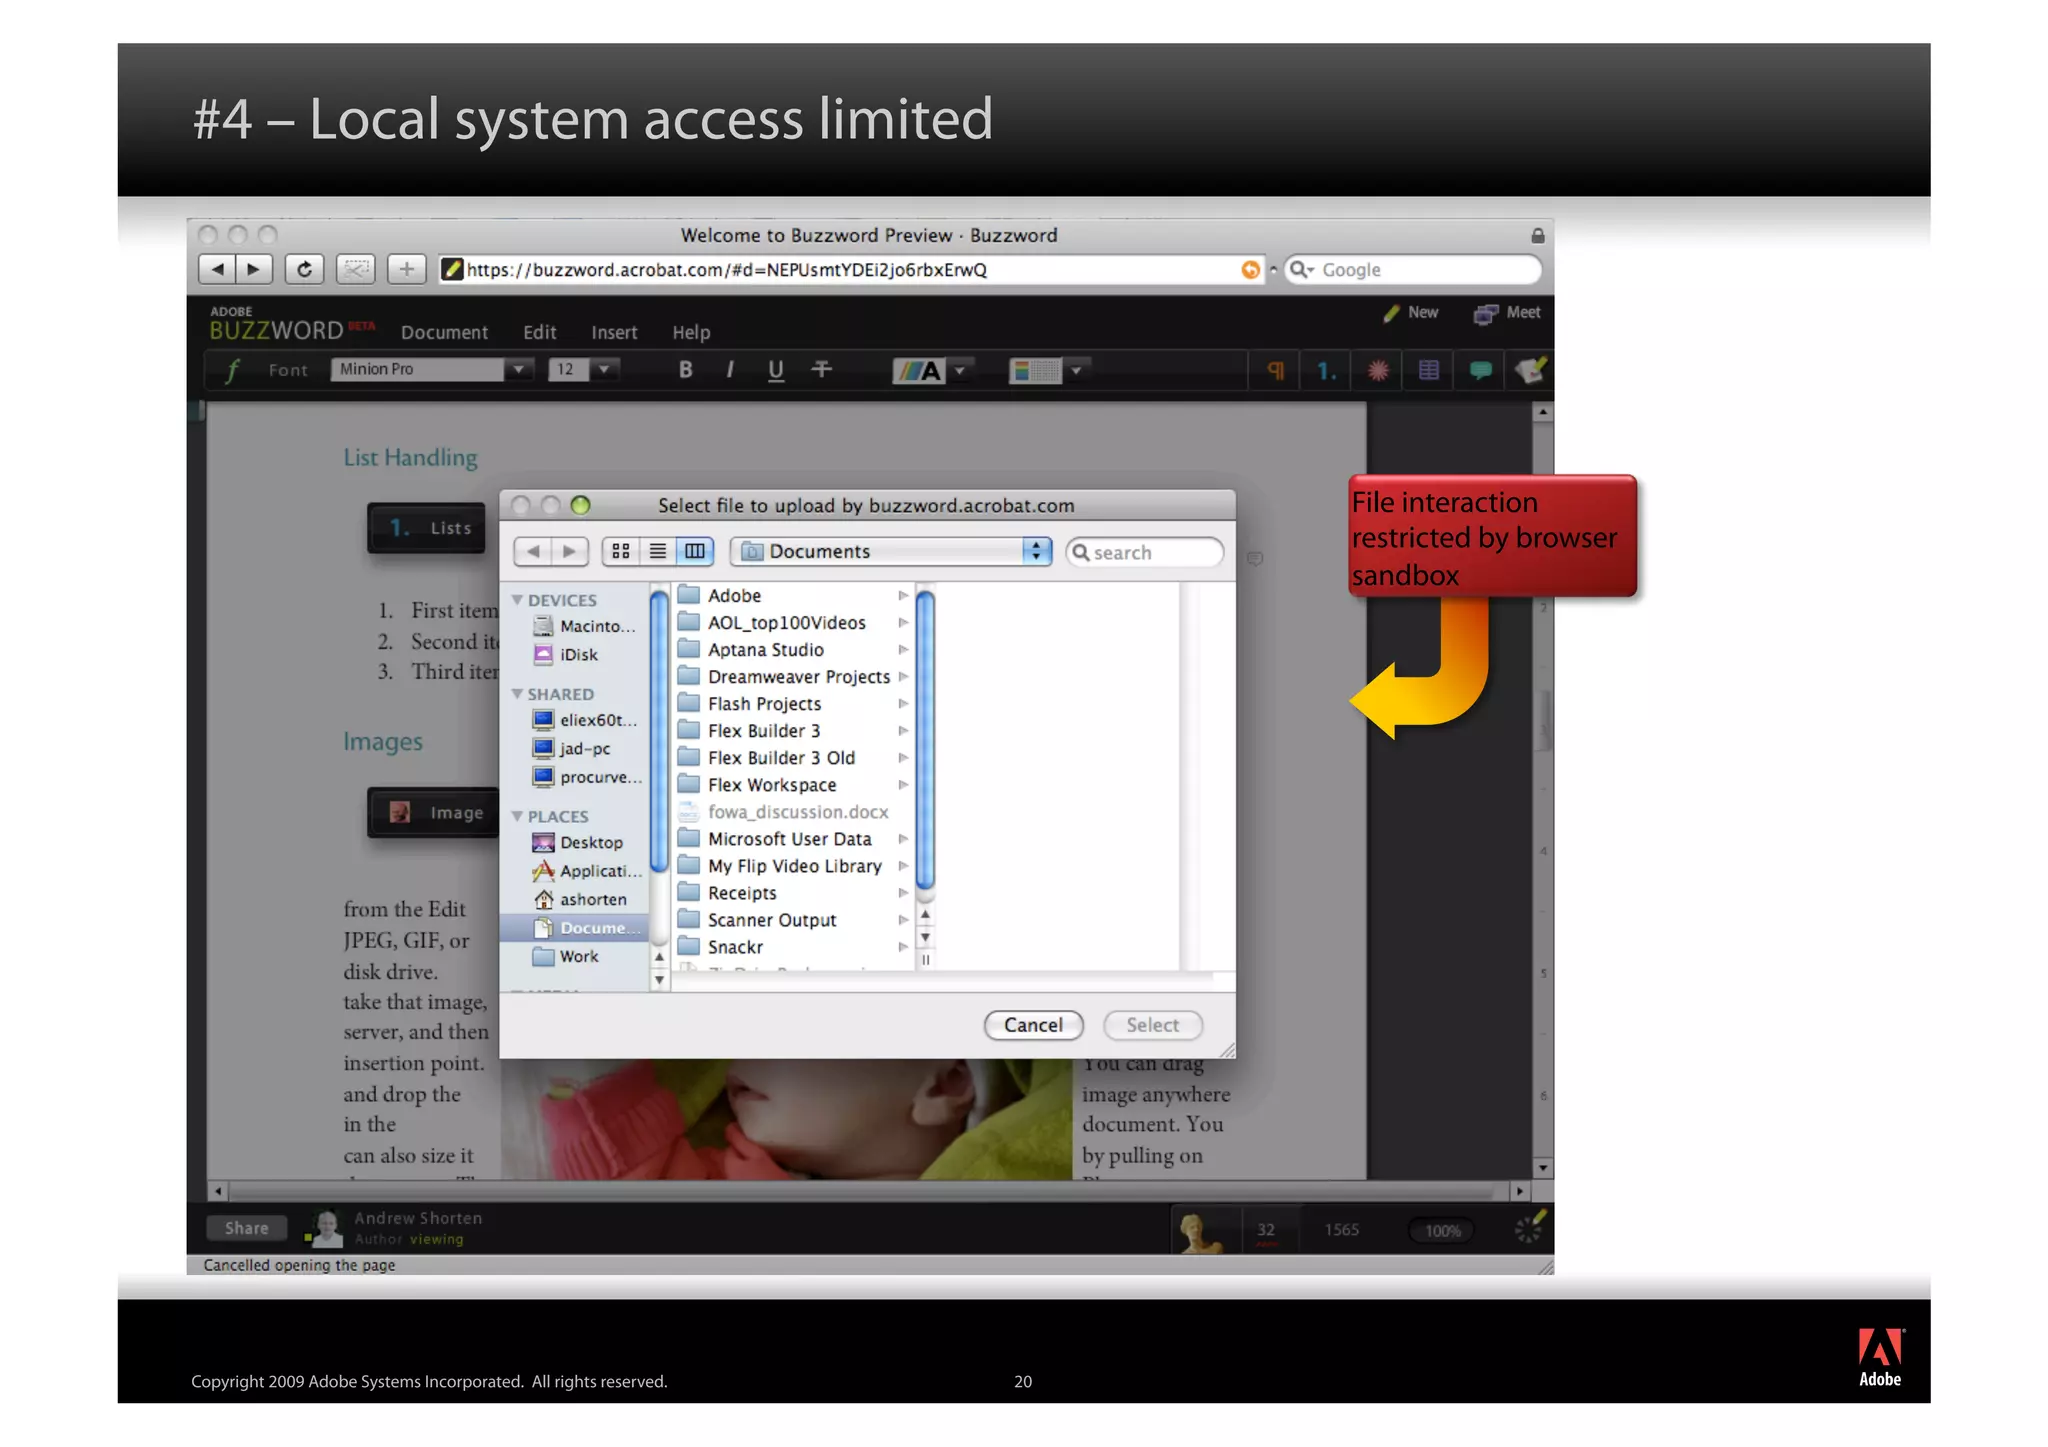Click the 100% zoom control
Screen dimensions: 2048x1447
1442,1231
